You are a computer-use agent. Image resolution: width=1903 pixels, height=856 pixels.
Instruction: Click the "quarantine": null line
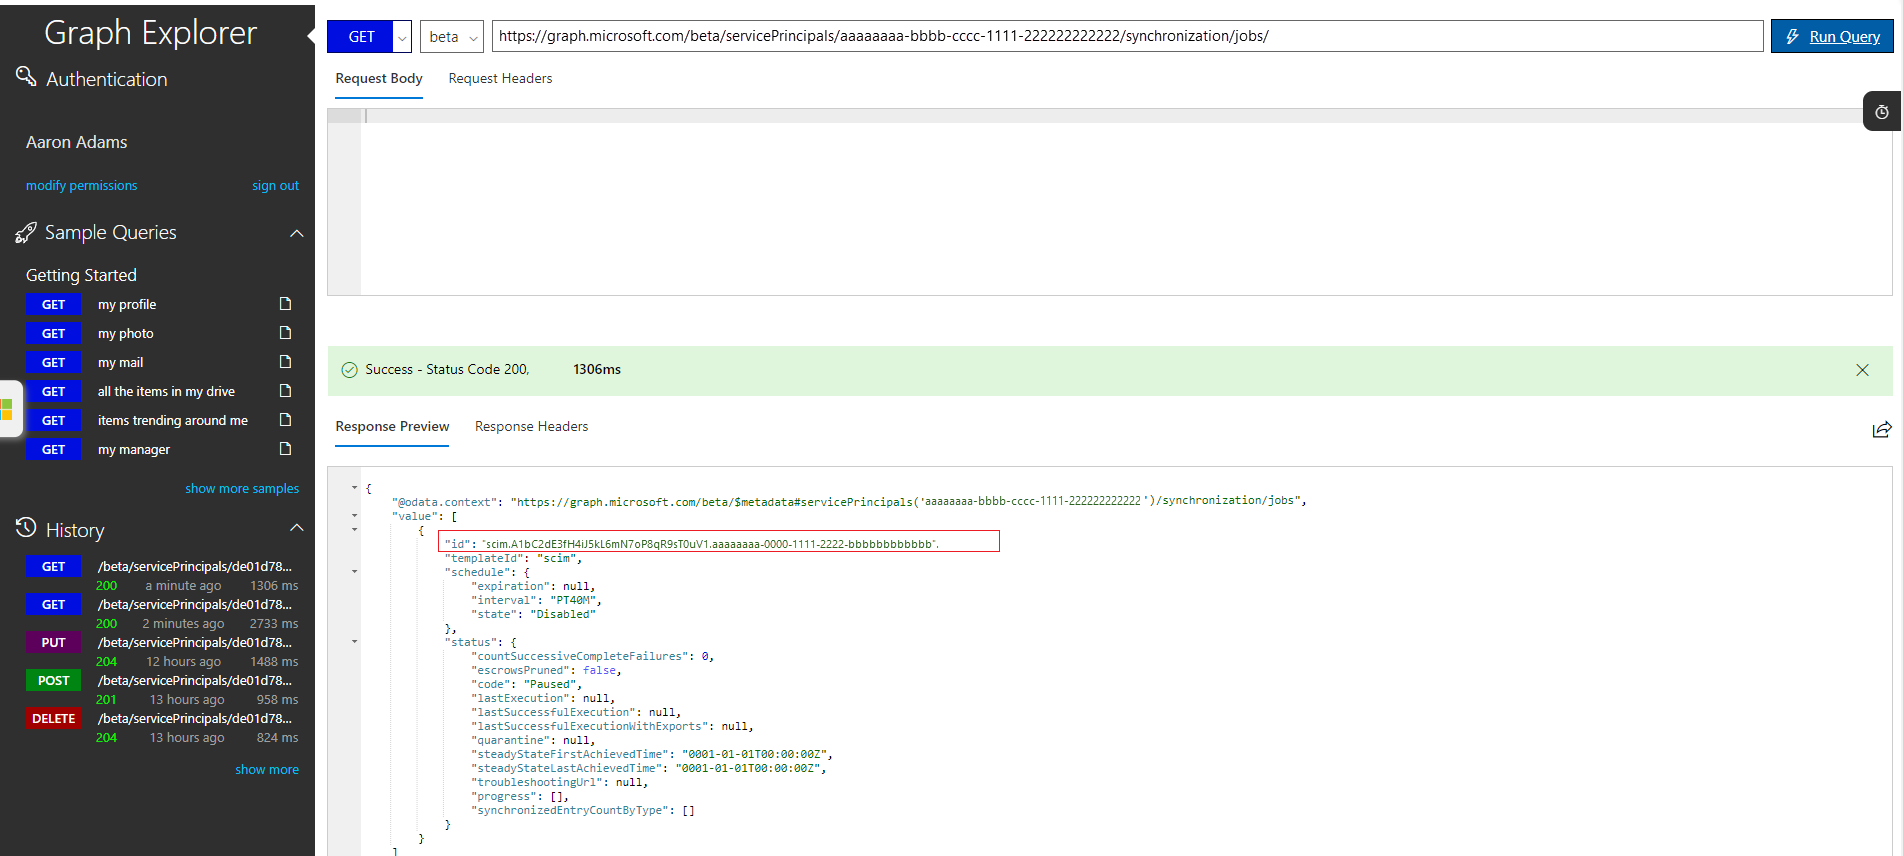coord(533,741)
